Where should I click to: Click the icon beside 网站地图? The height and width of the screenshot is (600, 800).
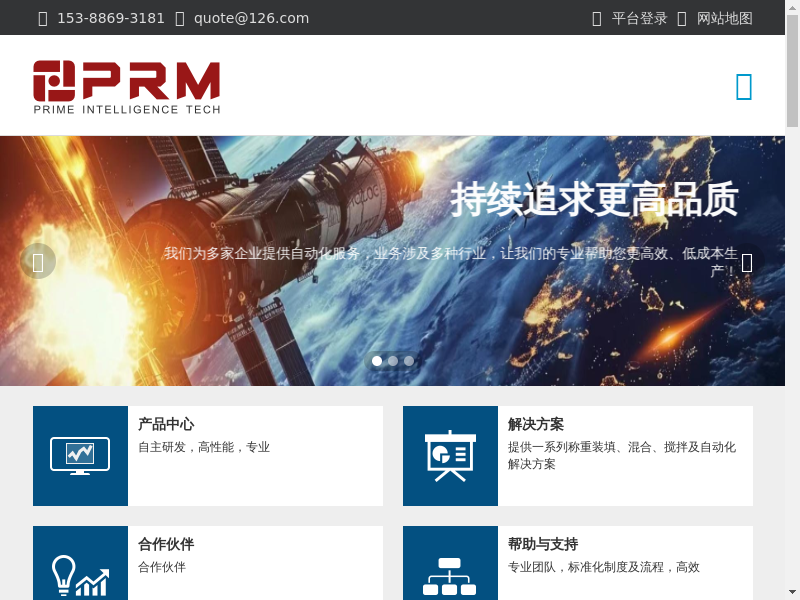click(x=682, y=19)
